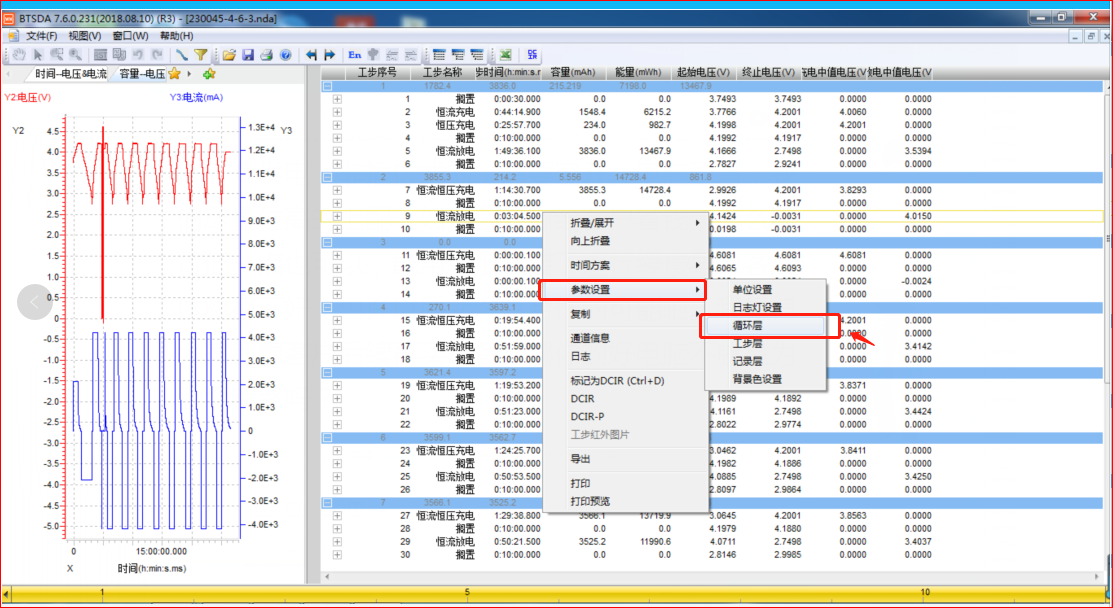This screenshot has width=1113, height=608.
Task: Expand step 7 恒流恒压充电 row
Action: coord(337,190)
